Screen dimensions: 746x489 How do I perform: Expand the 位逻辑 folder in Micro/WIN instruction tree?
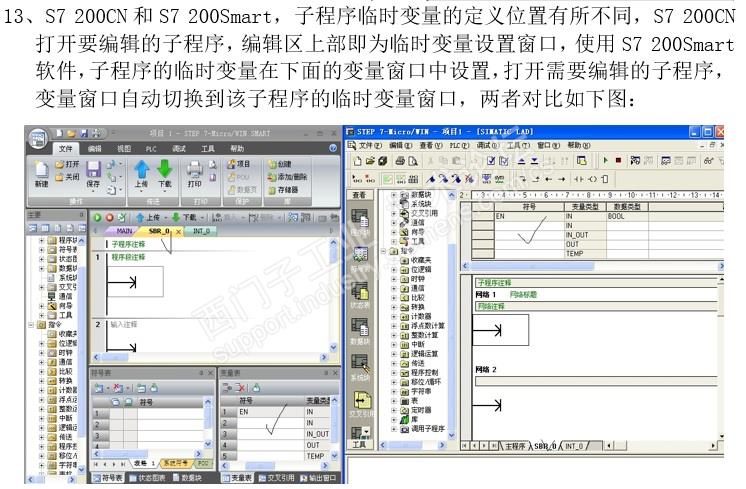[x=393, y=270]
